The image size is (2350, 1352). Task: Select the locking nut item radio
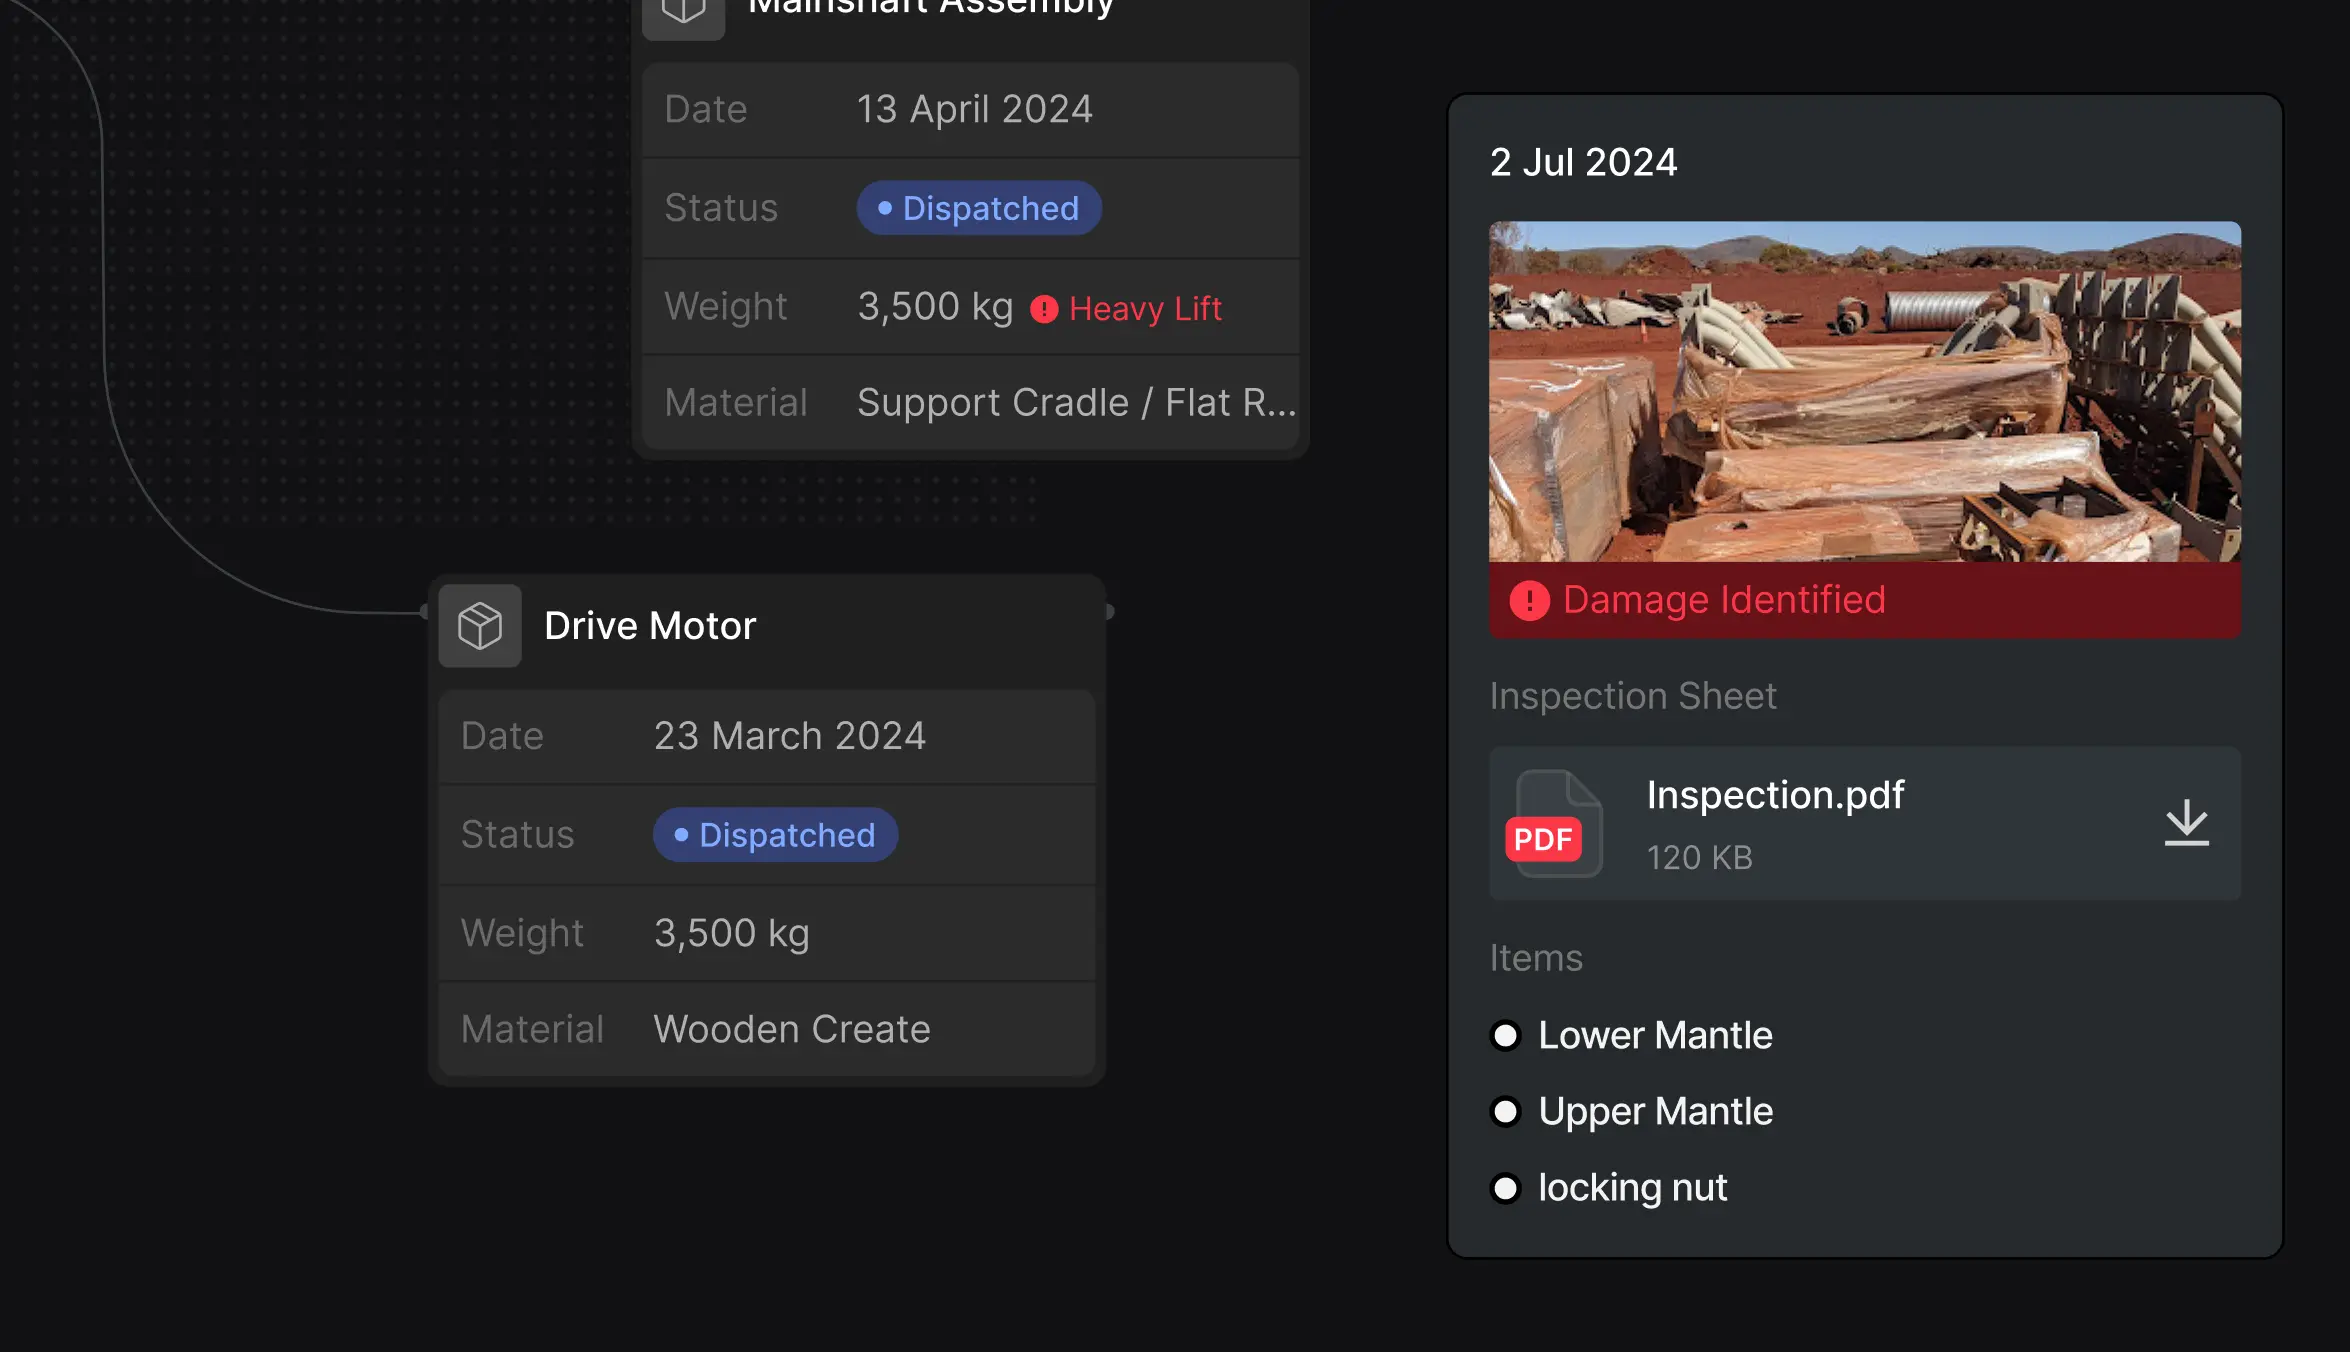[1505, 1188]
